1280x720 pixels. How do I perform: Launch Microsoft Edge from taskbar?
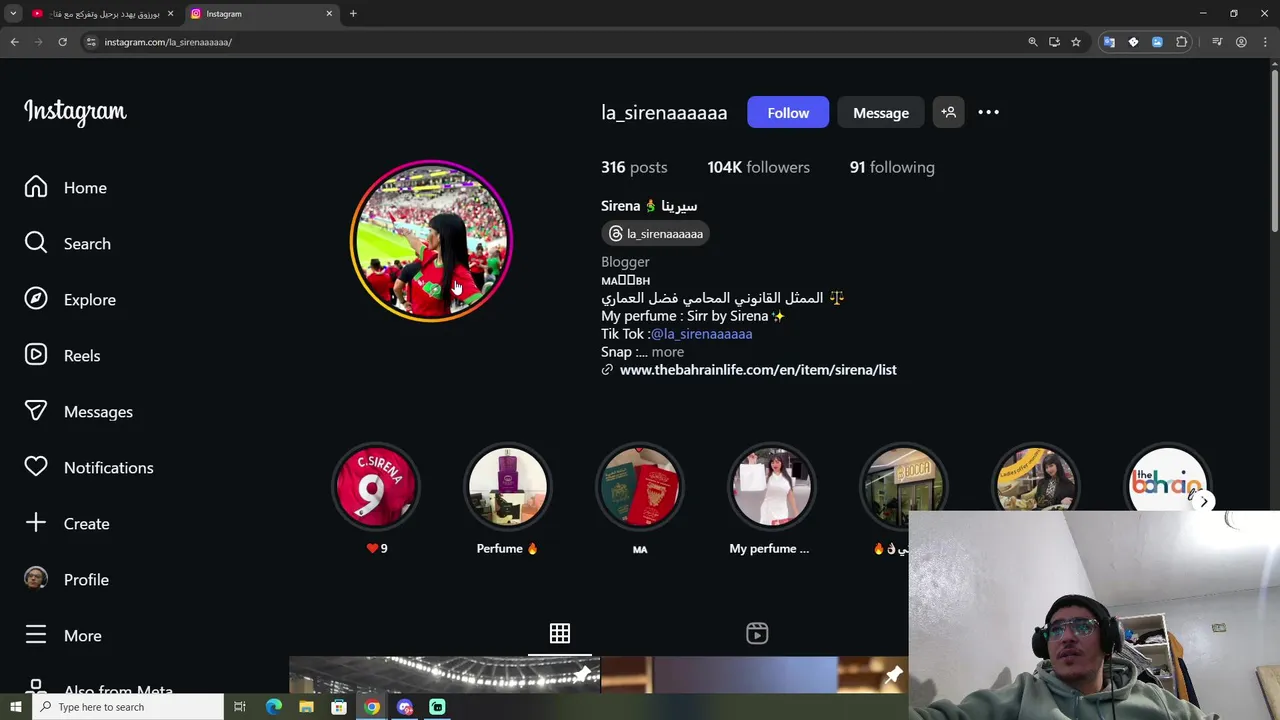273,707
